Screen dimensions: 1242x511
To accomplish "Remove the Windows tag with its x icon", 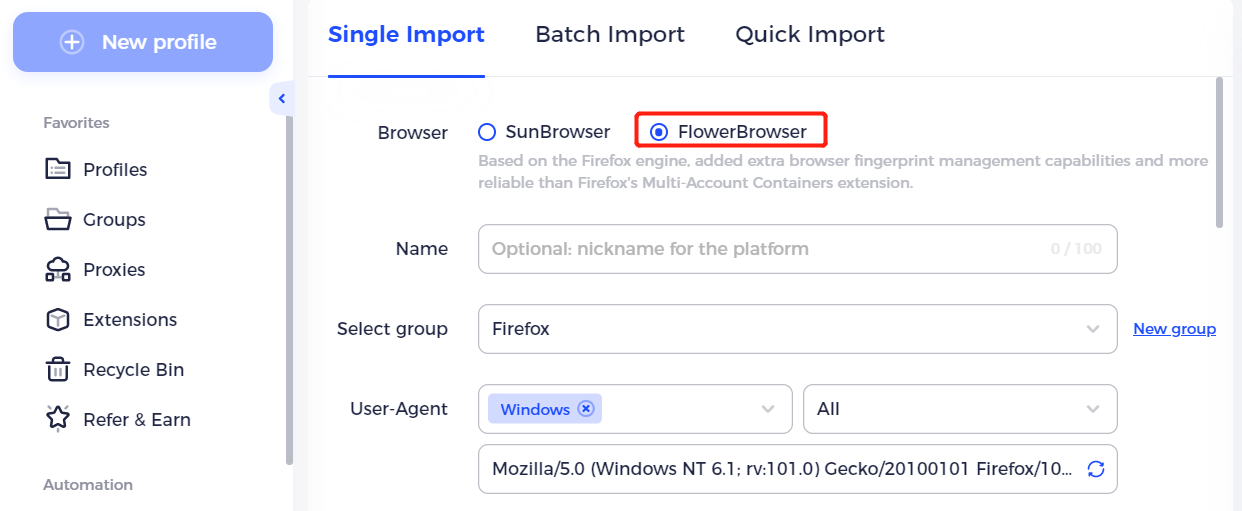I will click(x=586, y=409).
